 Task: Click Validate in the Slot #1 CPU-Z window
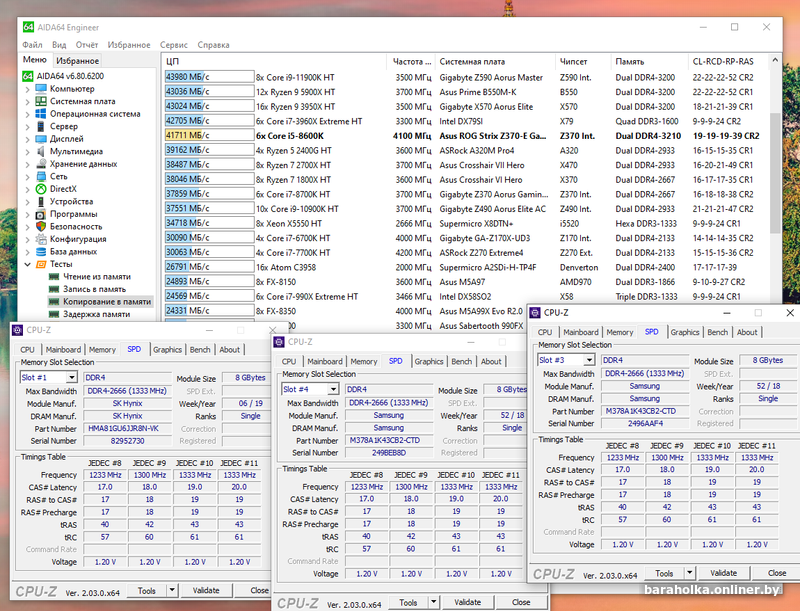point(205,591)
